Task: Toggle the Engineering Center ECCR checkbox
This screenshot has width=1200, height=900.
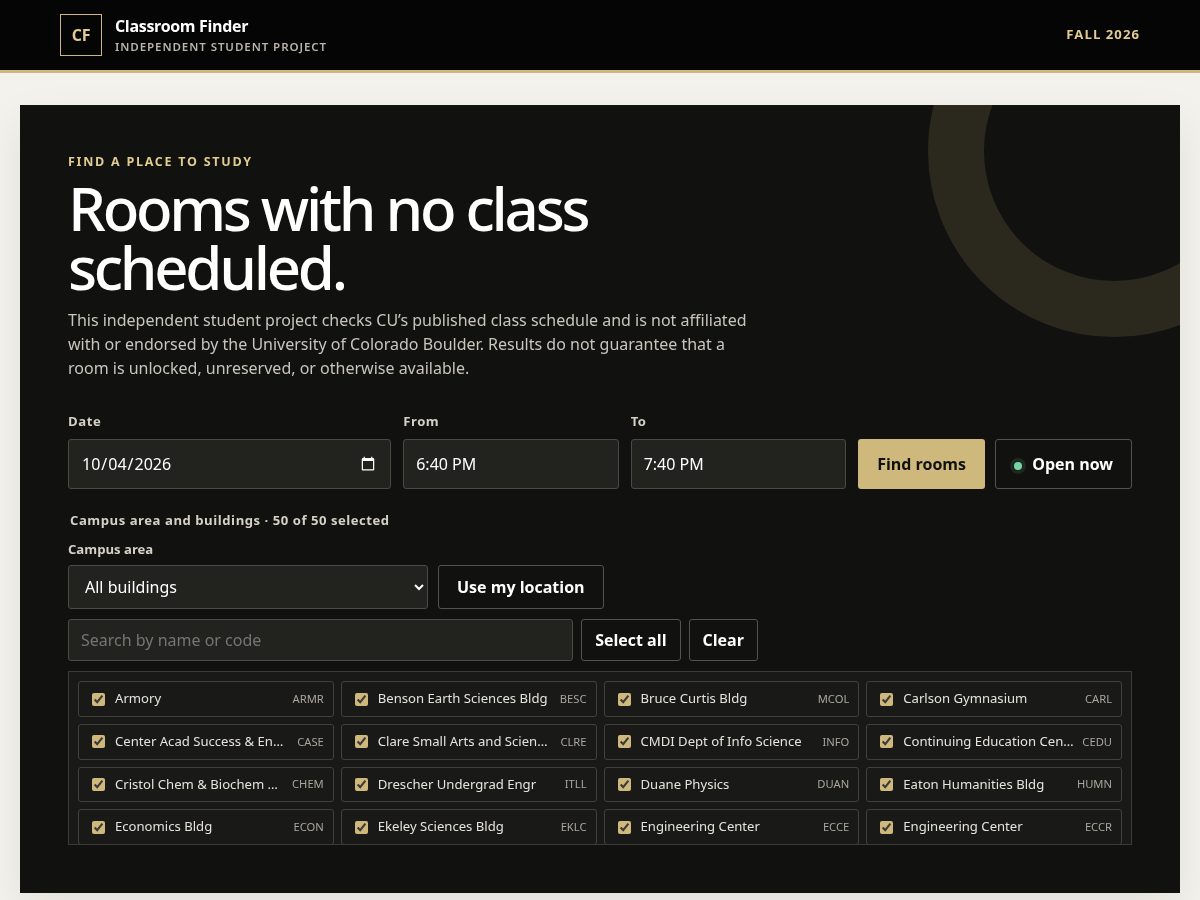Action: (886, 827)
